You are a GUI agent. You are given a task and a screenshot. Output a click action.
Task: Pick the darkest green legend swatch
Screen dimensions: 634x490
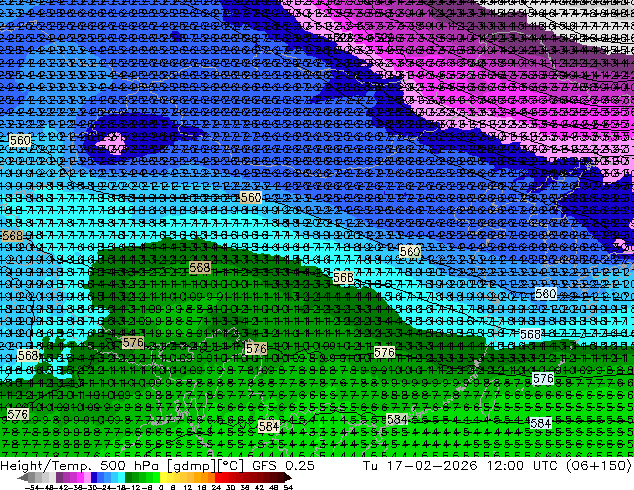pos(129,478)
